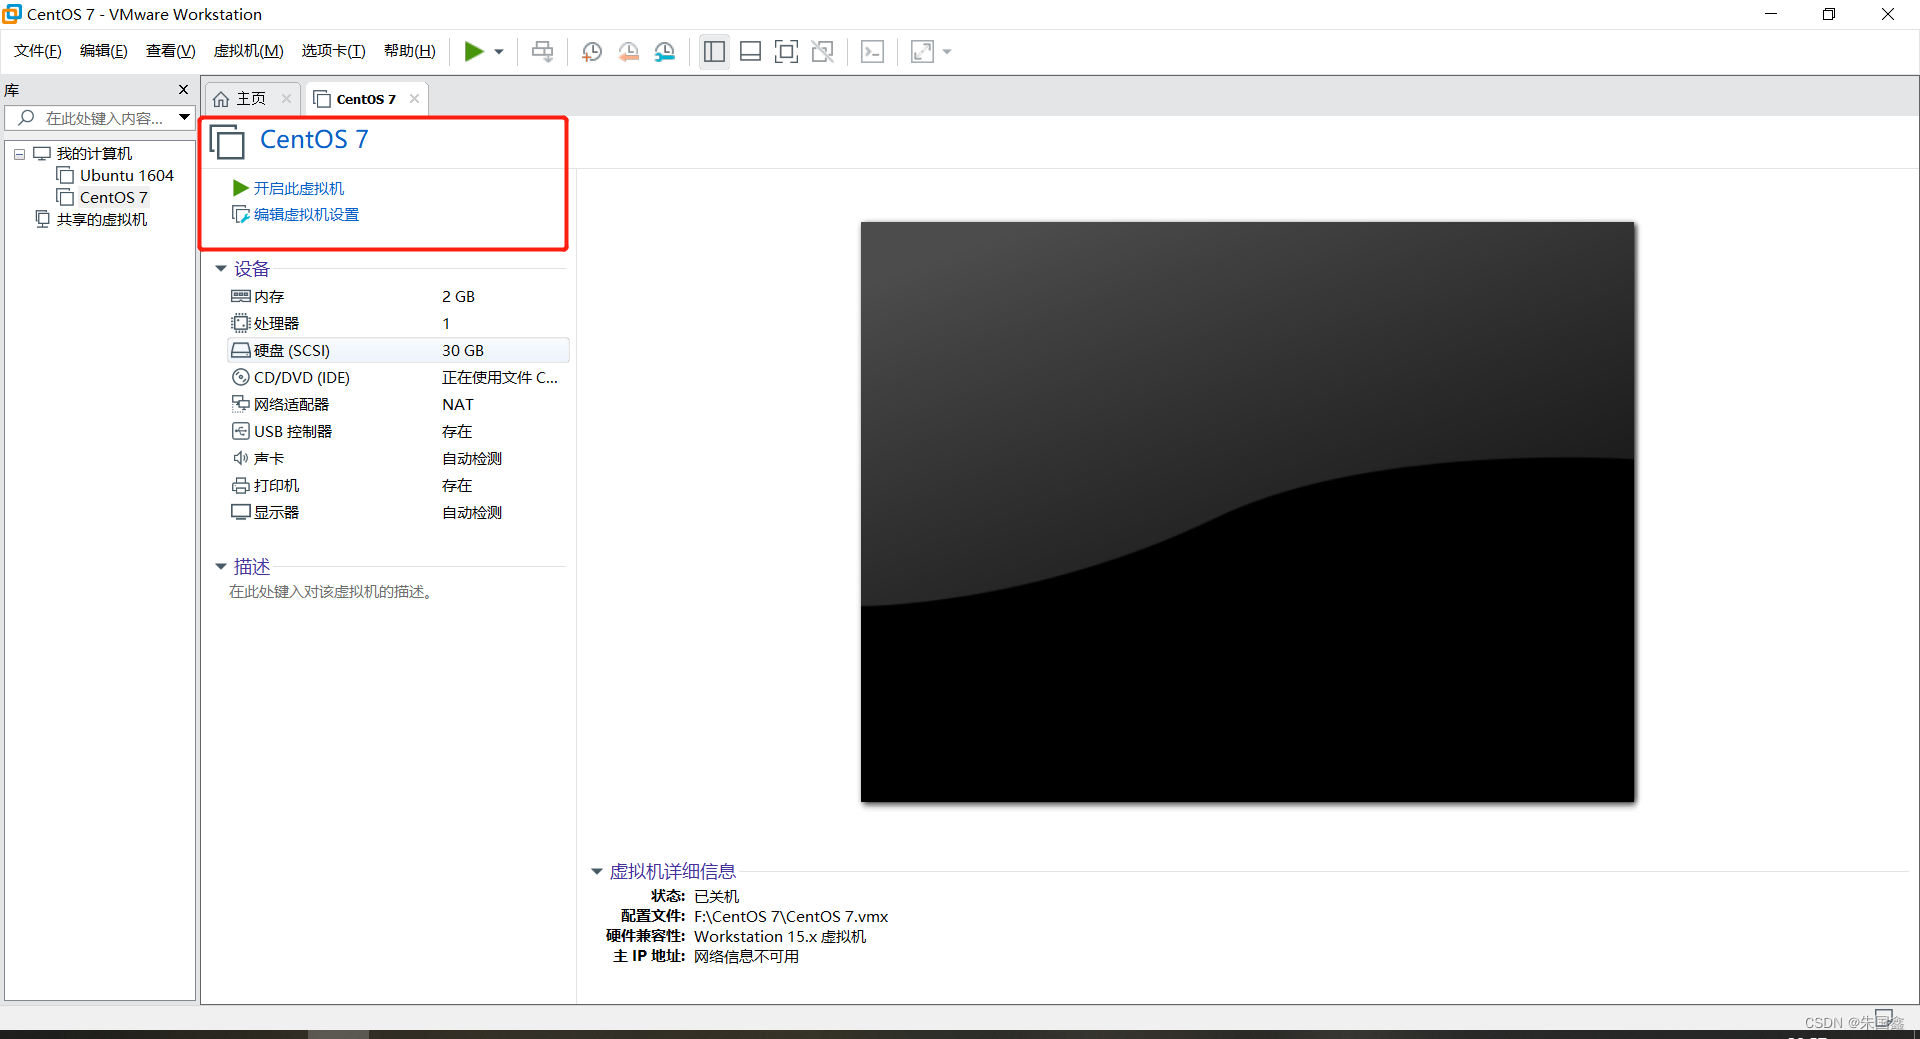Click the send Ctrl+Alt+Del toolbar icon
This screenshot has height=1039, width=1920.
[542, 51]
